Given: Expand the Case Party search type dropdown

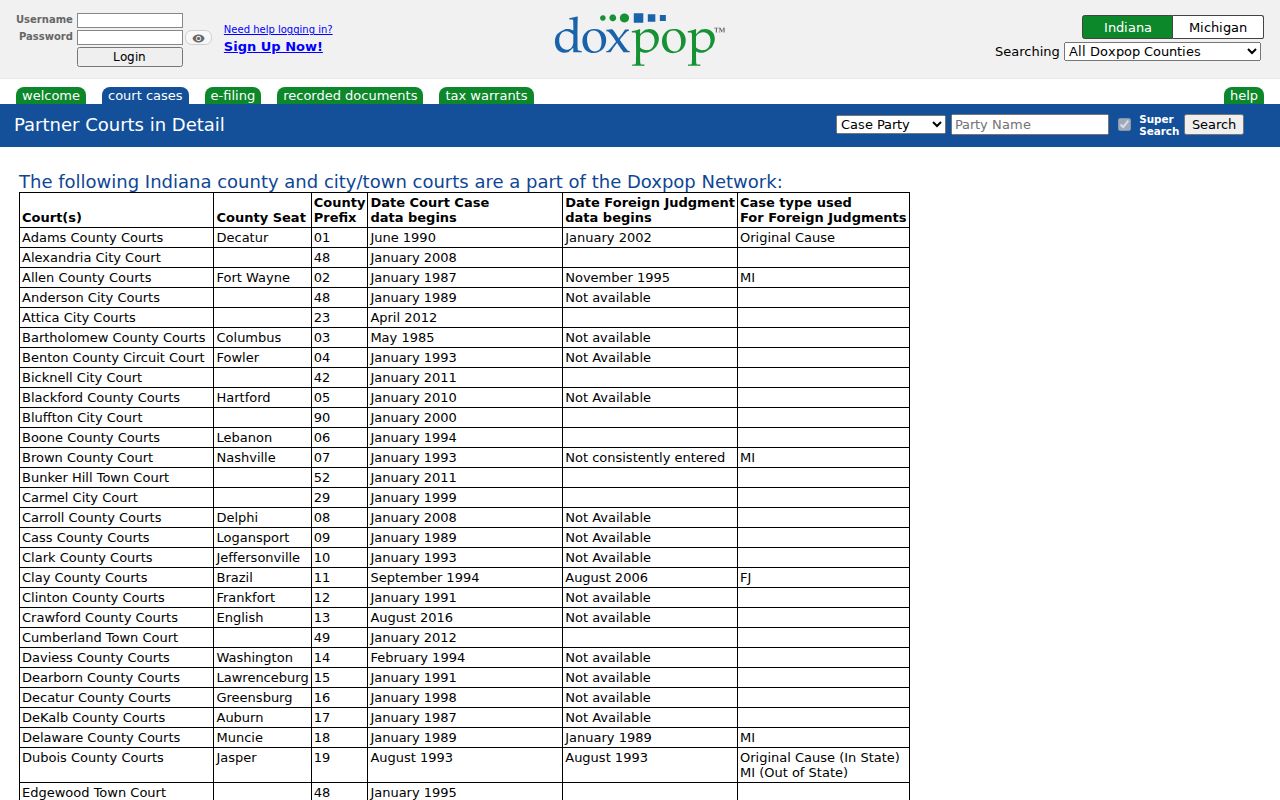Looking at the screenshot, I should [x=891, y=125].
